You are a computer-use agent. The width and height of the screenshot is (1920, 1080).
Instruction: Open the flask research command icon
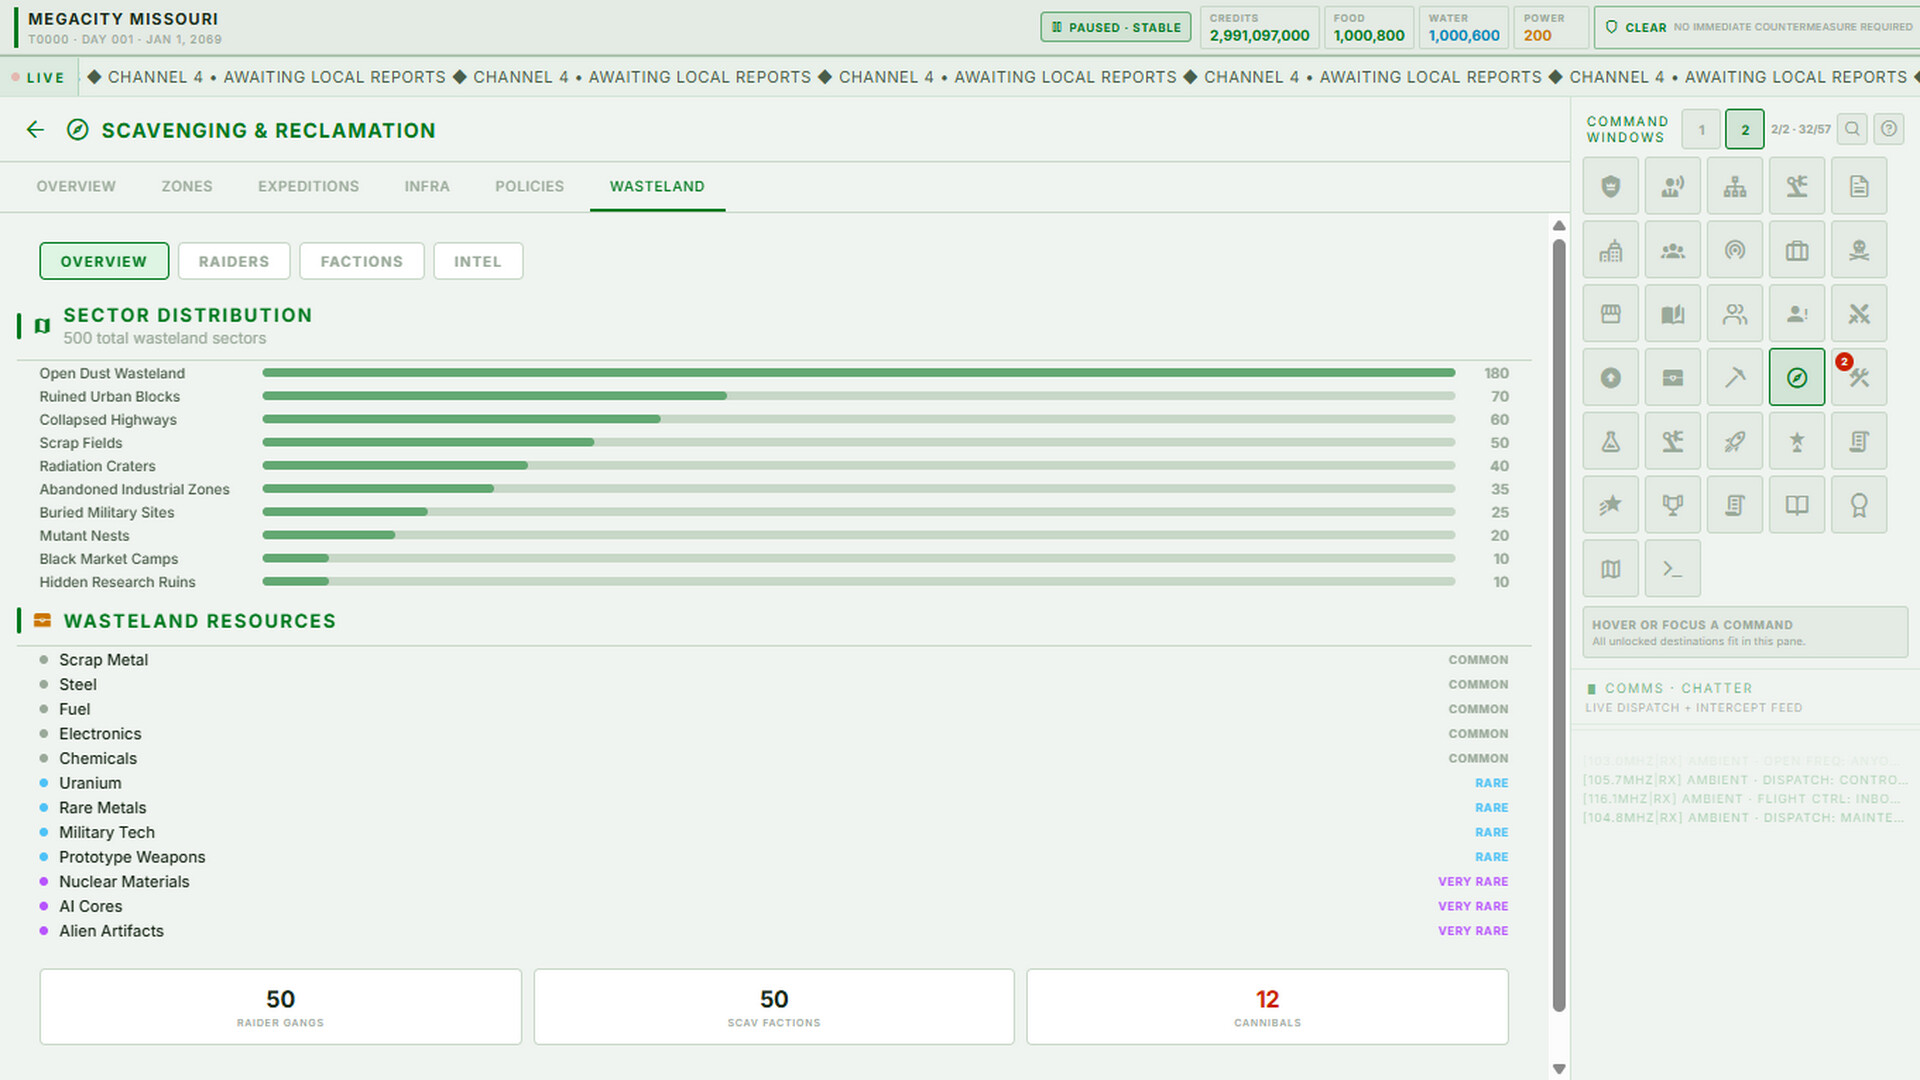(x=1610, y=441)
